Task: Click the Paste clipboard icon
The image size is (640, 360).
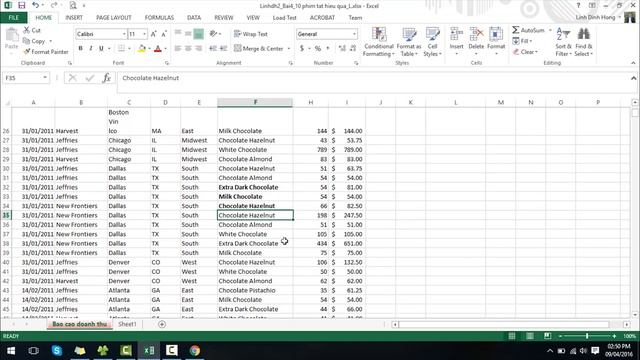Action: pyautogui.click(x=12, y=36)
